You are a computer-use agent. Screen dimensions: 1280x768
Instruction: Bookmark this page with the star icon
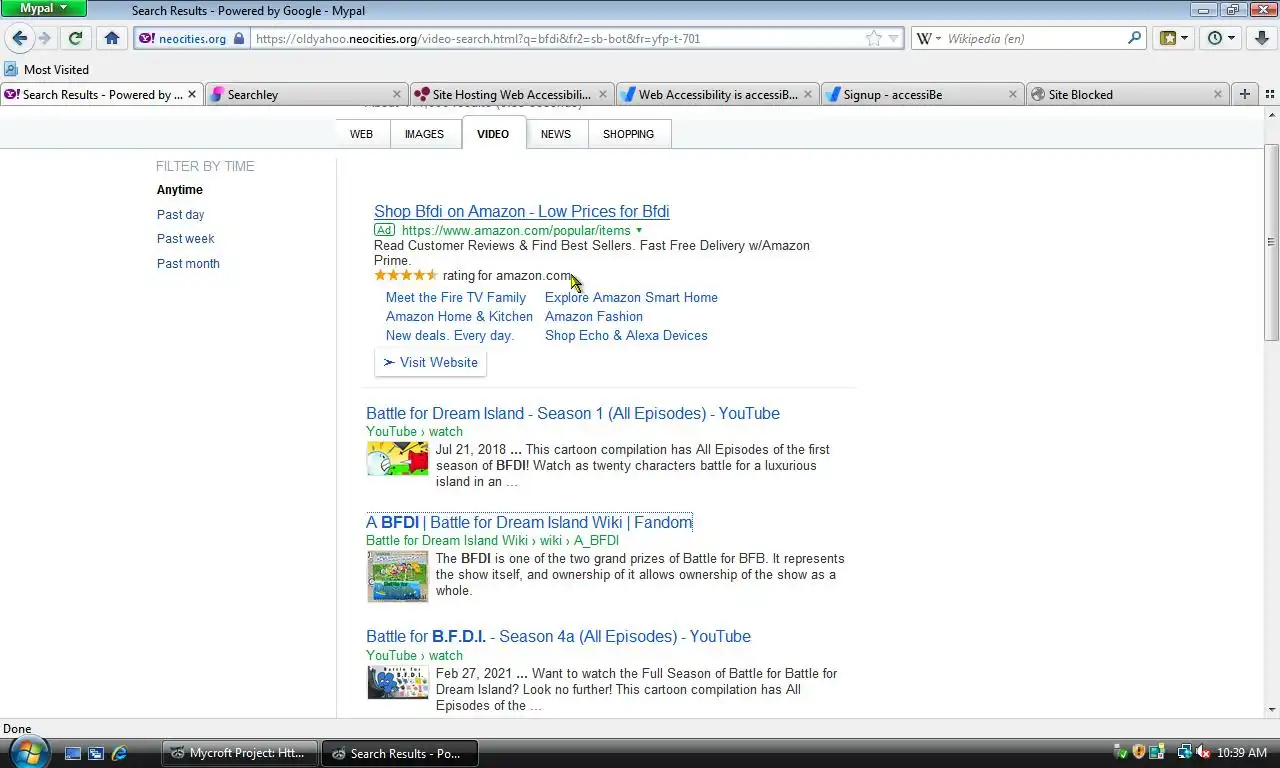pyautogui.click(x=874, y=38)
